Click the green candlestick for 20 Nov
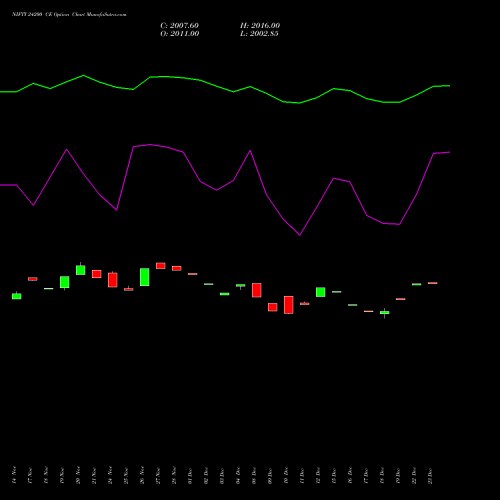 pyautogui.click(x=81, y=270)
